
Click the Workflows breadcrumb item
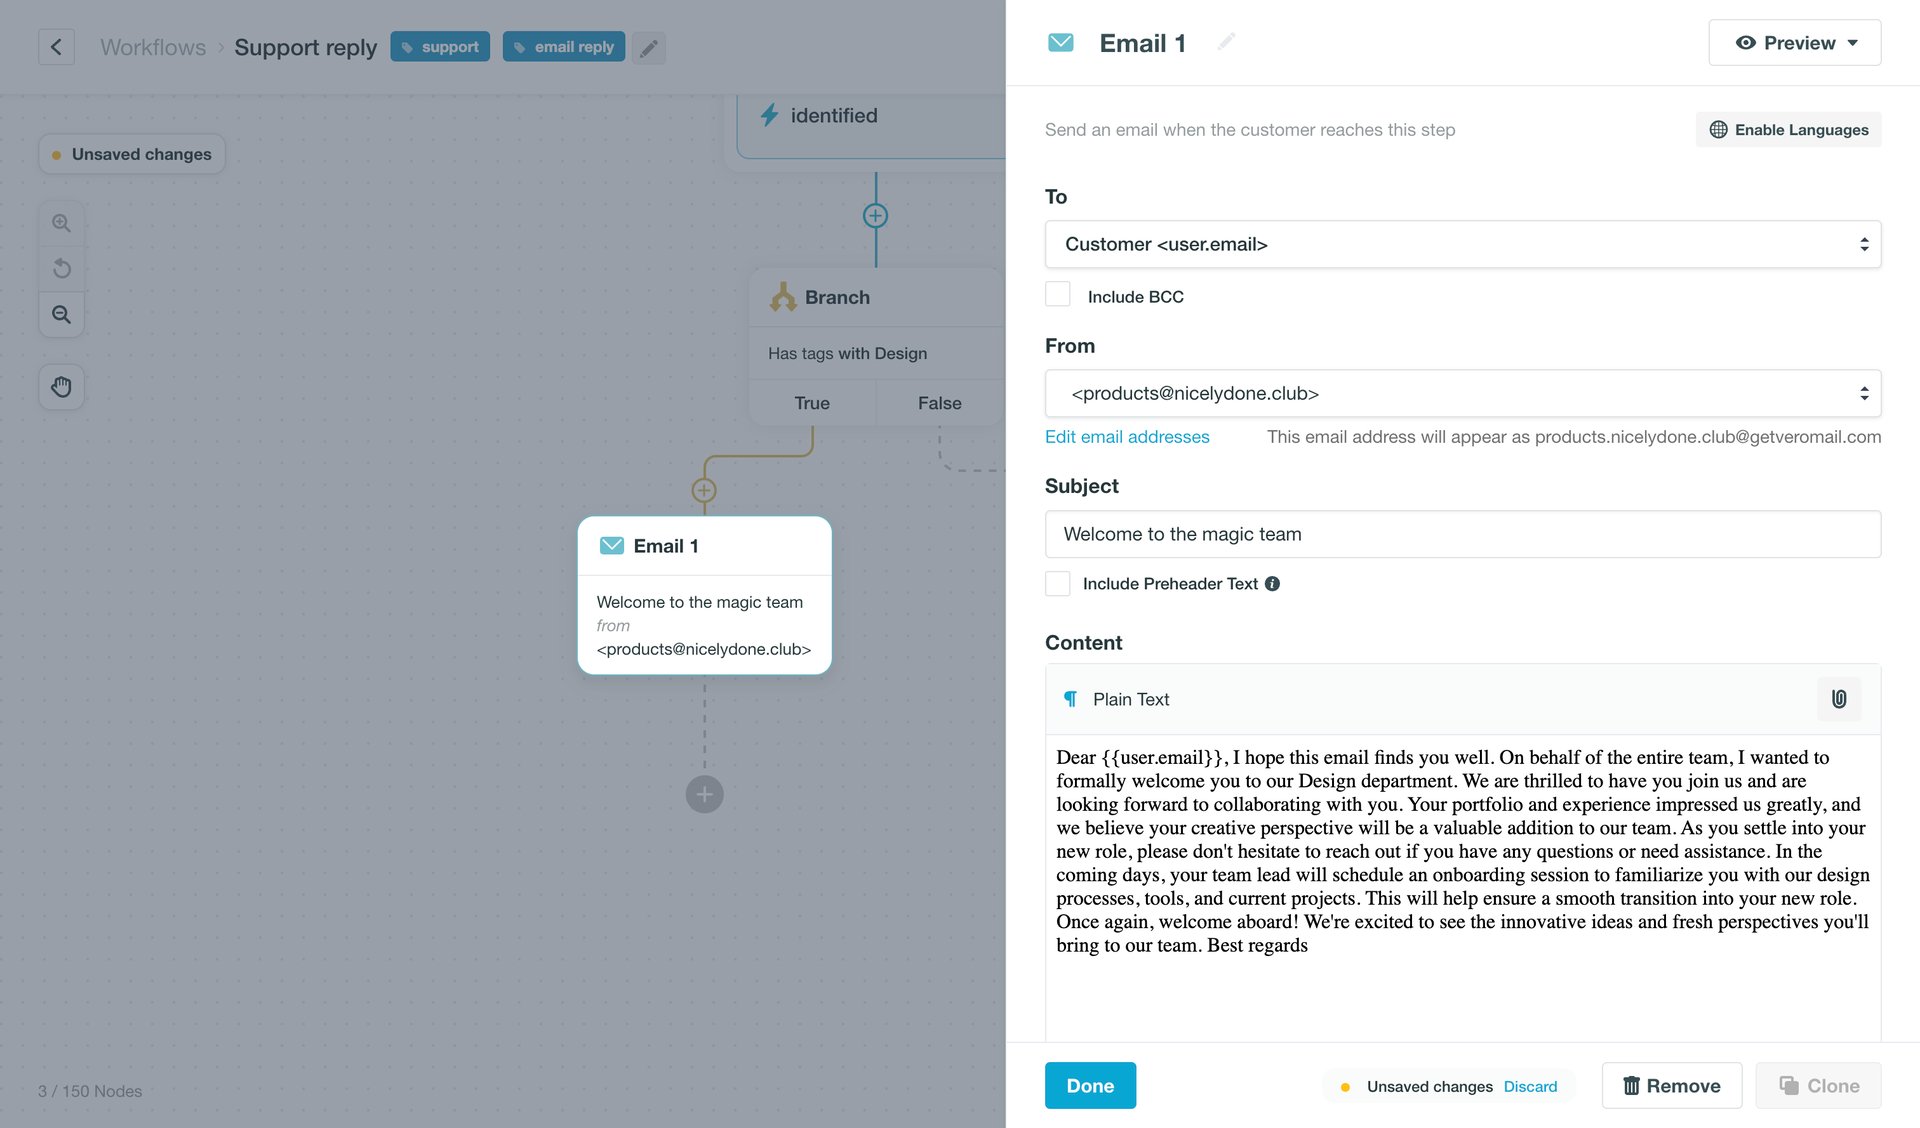(x=152, y=46)
